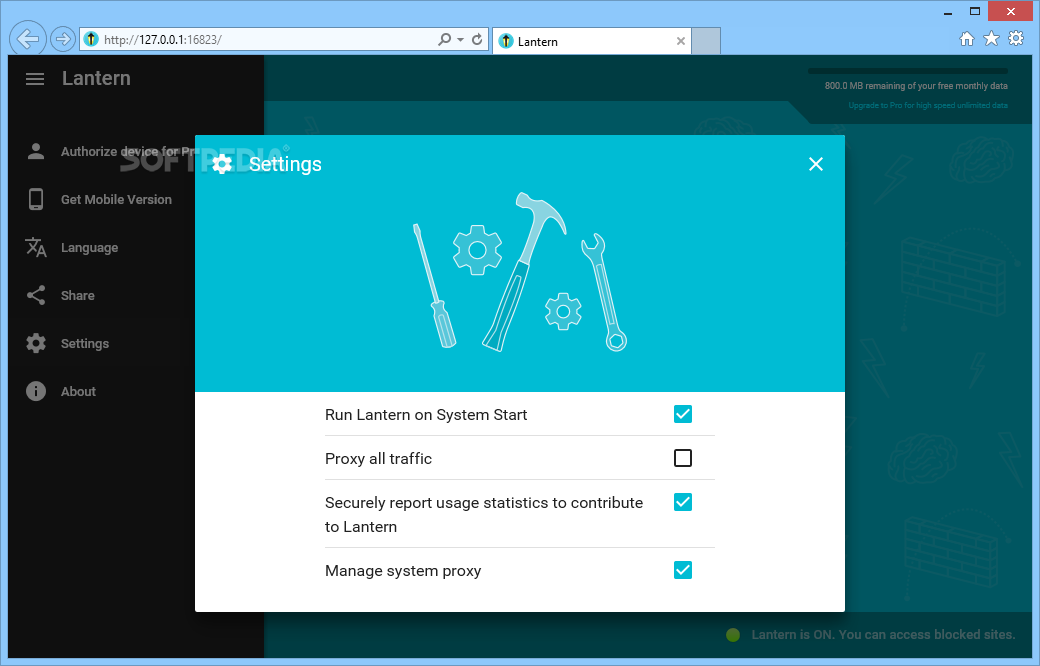Viewport: 1040px width, 666px height.
Task: Open a new blank browser tab
Action: 706,41
